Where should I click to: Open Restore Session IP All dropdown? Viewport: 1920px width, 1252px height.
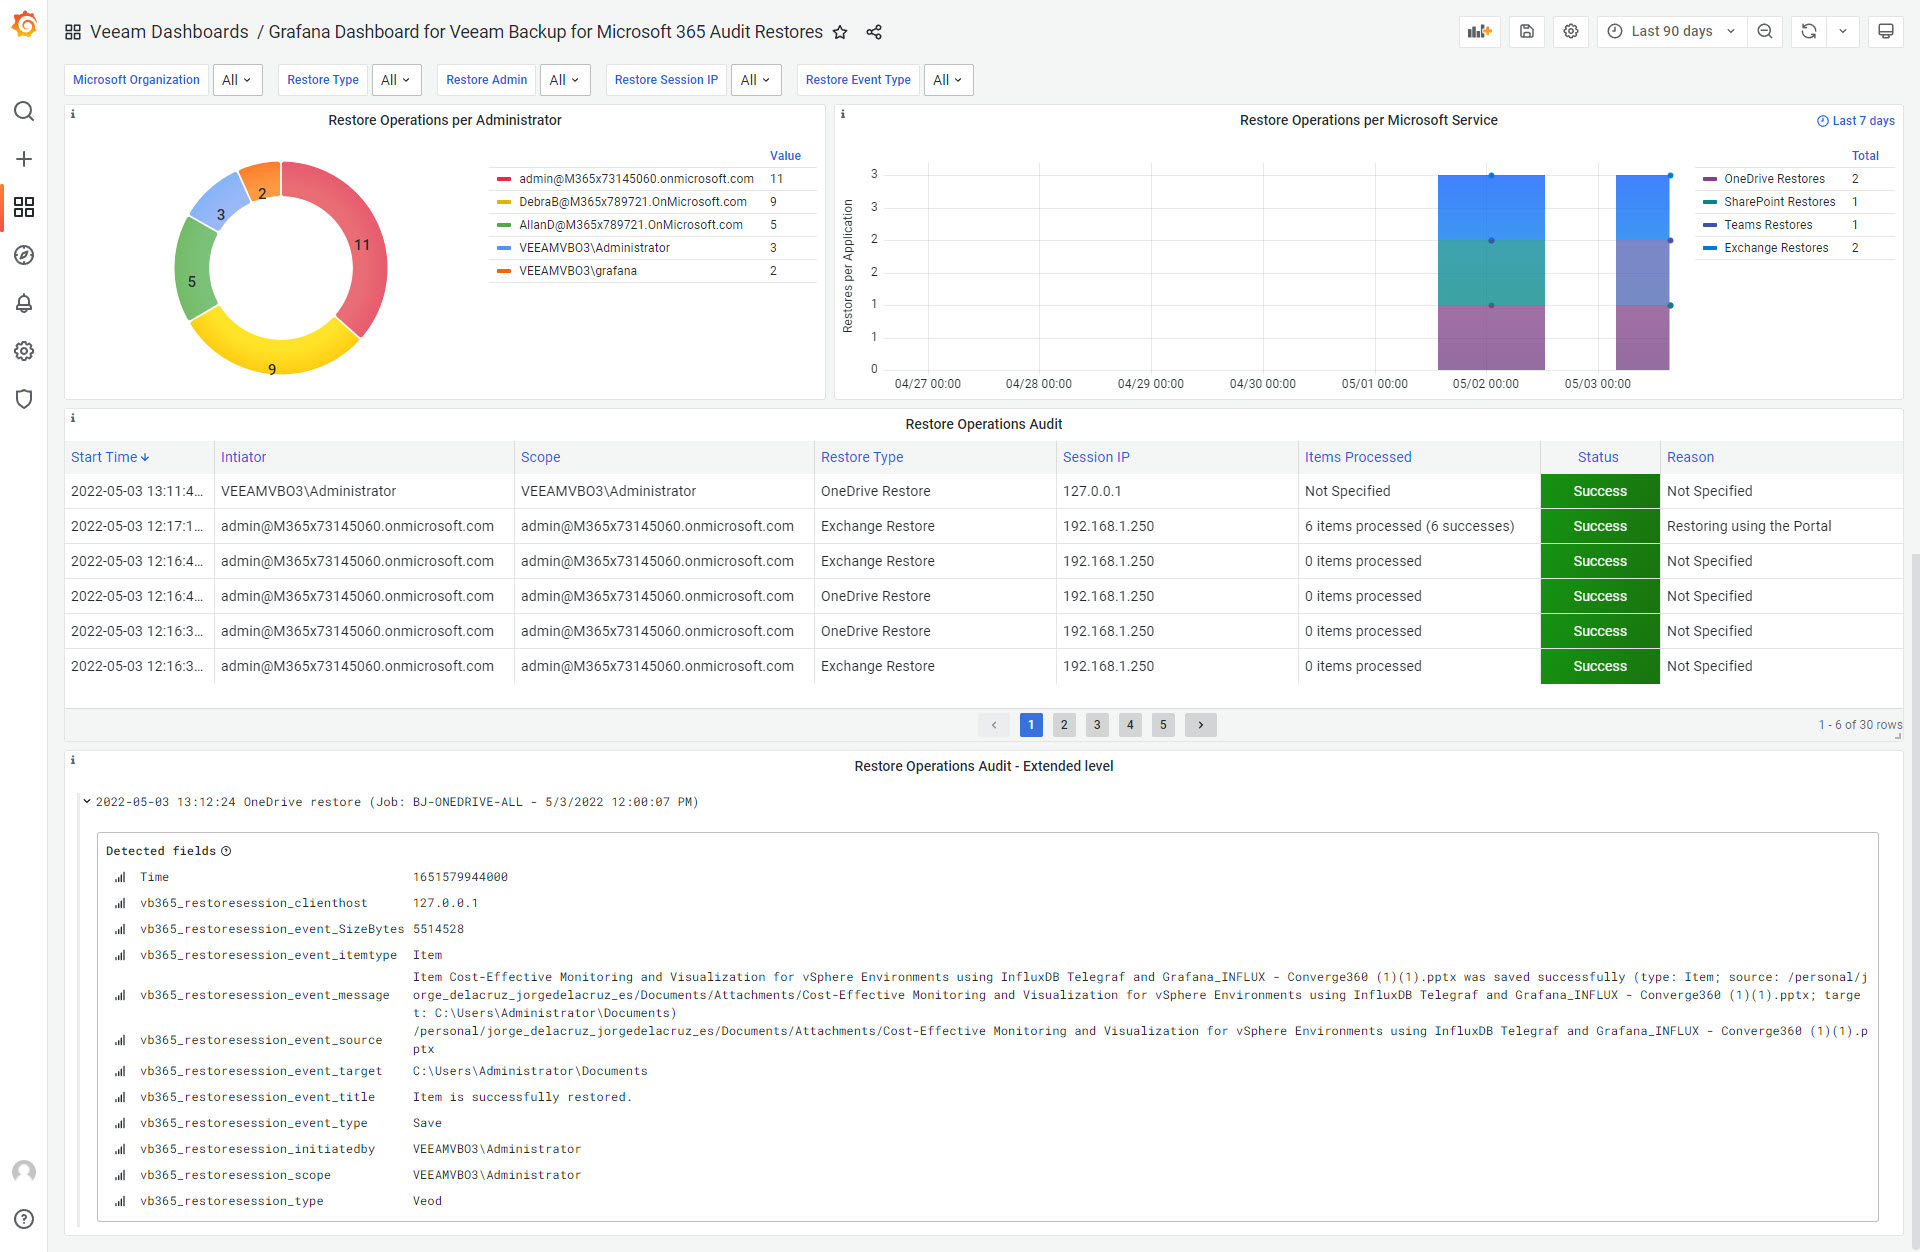[756, 80]
